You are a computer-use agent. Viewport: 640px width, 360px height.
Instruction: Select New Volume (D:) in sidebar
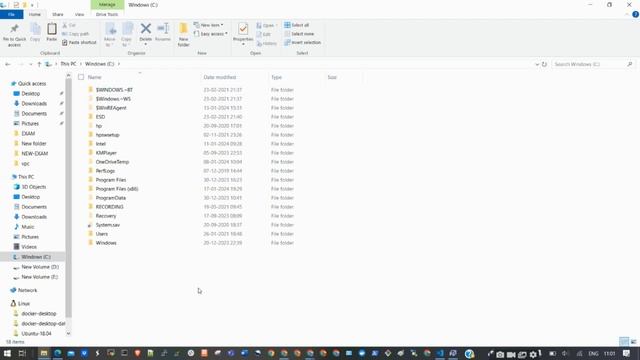pos(40,267)
